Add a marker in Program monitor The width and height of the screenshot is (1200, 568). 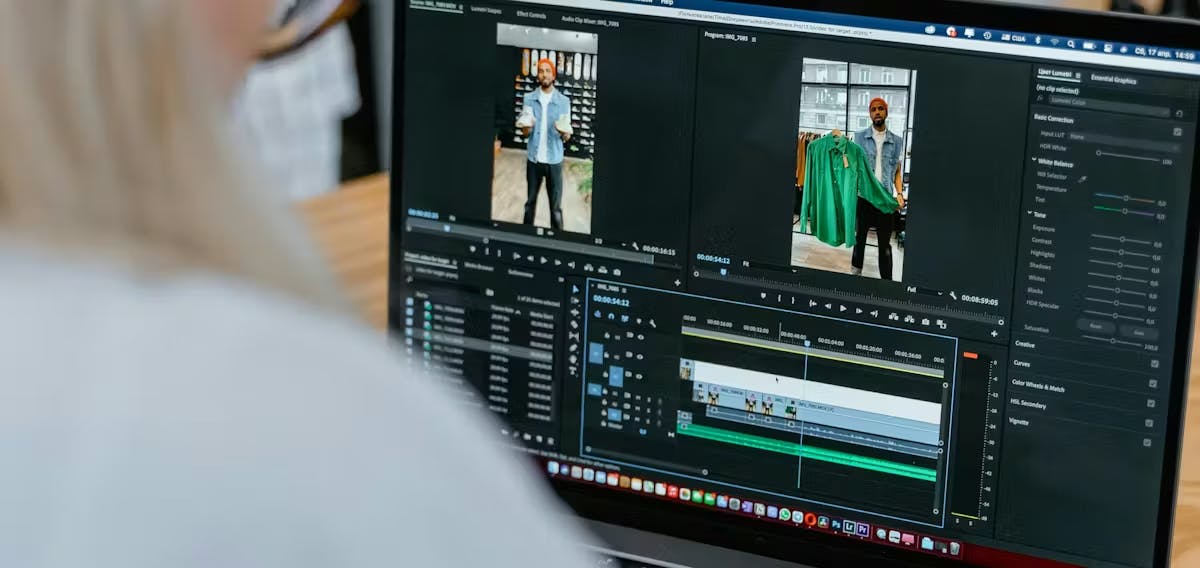pyautogui.click(x=763, y=295)
